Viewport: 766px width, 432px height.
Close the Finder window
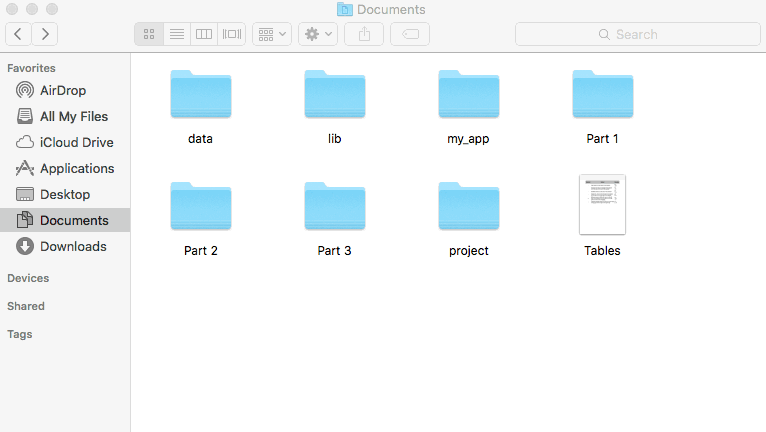tap(12, 9)
